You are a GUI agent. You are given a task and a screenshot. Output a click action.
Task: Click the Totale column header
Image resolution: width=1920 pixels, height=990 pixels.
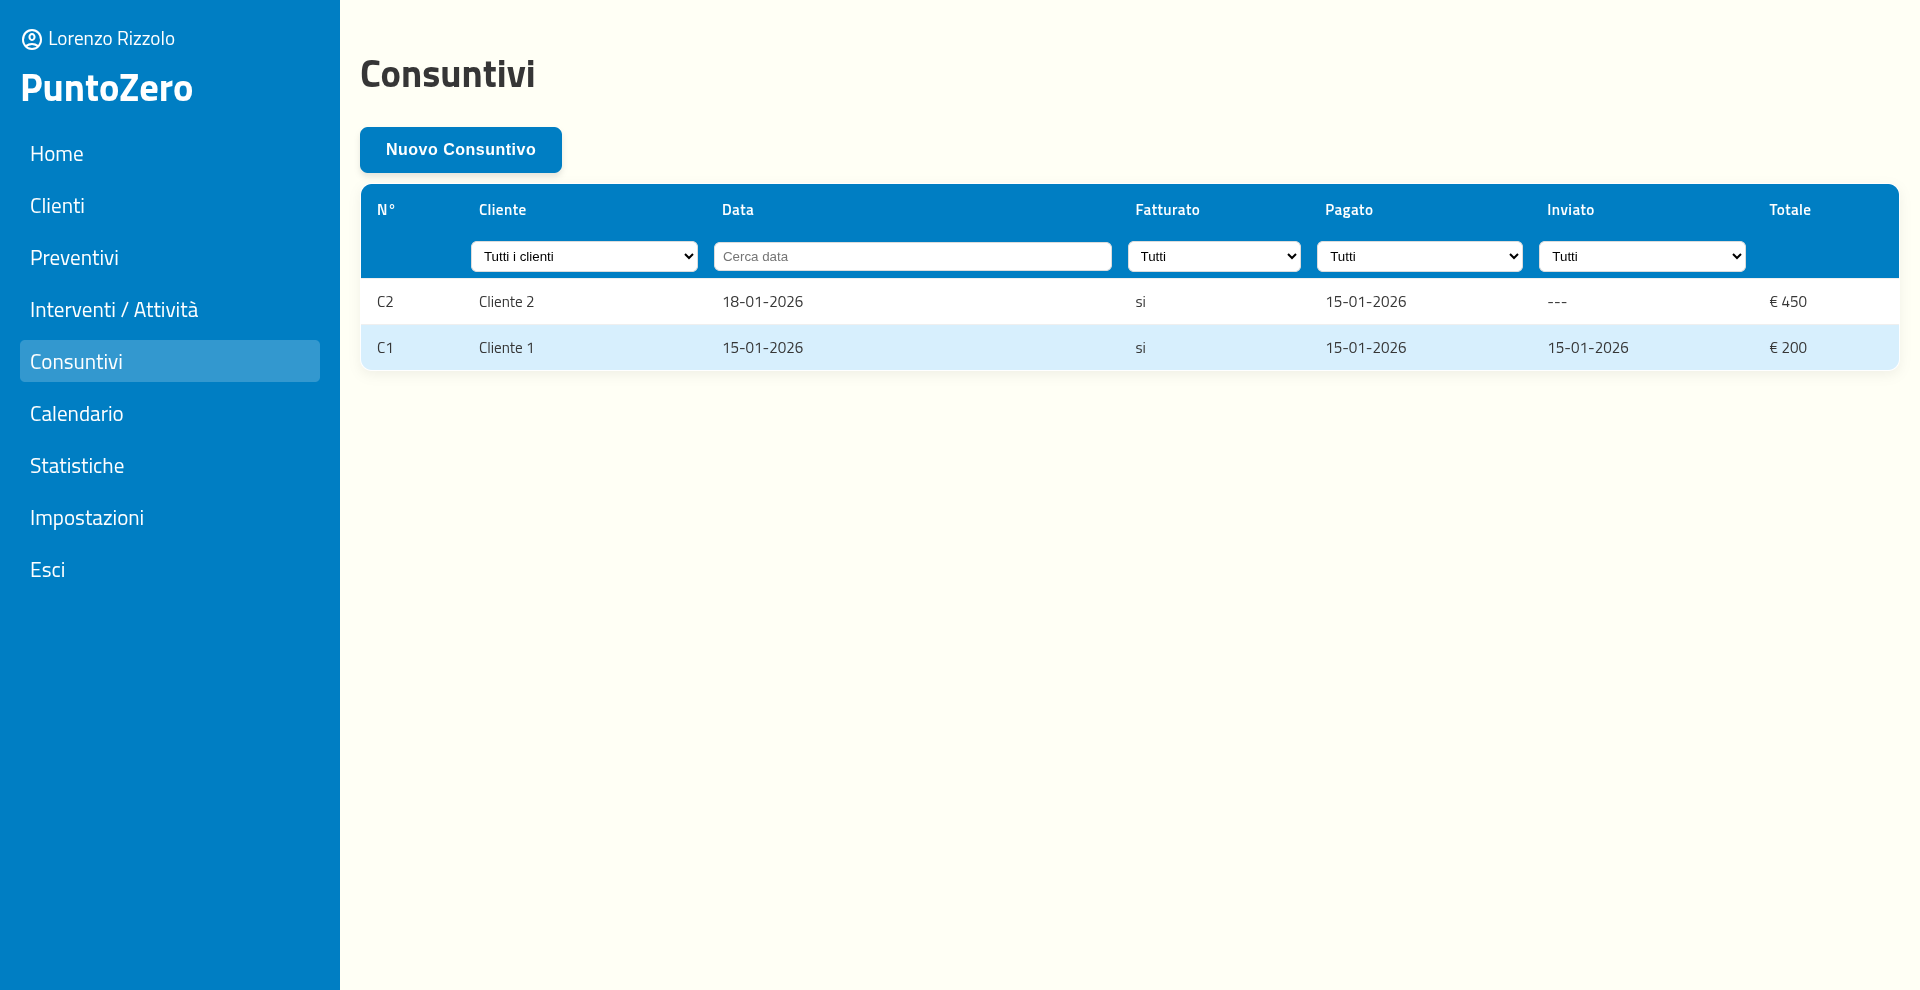pos(1789,210)
